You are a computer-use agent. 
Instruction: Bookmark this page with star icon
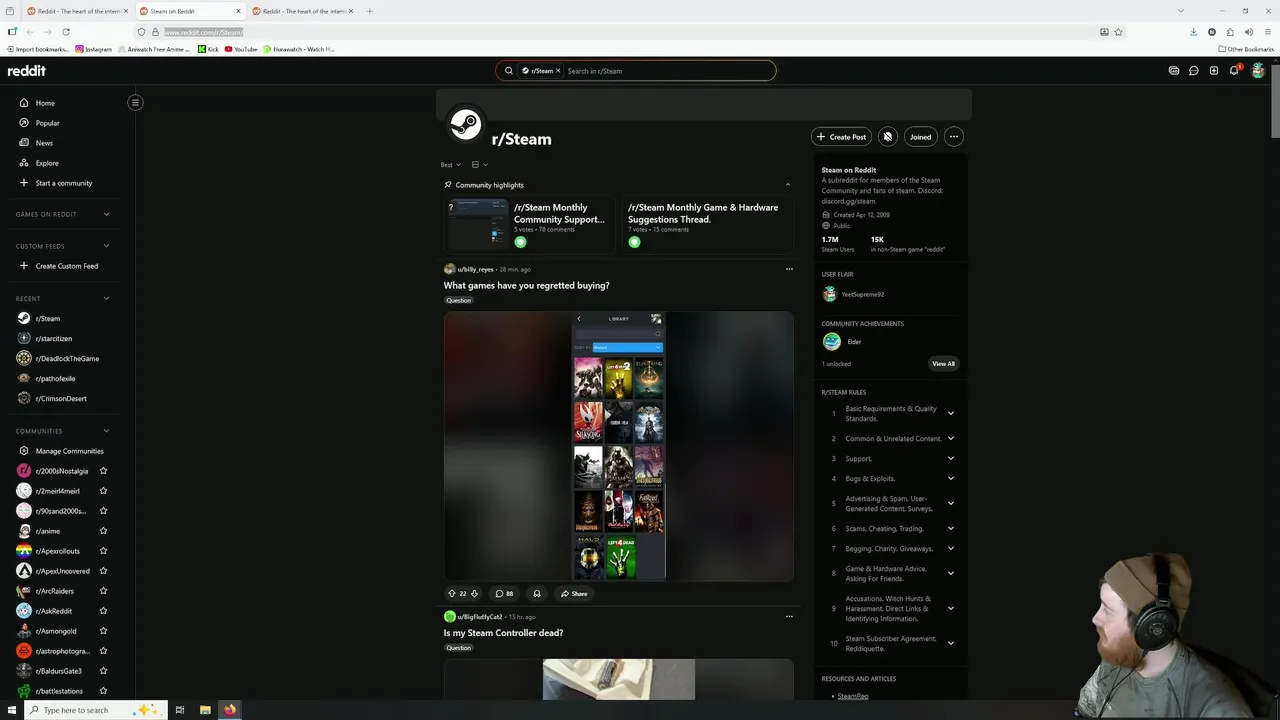[1119, 32]
